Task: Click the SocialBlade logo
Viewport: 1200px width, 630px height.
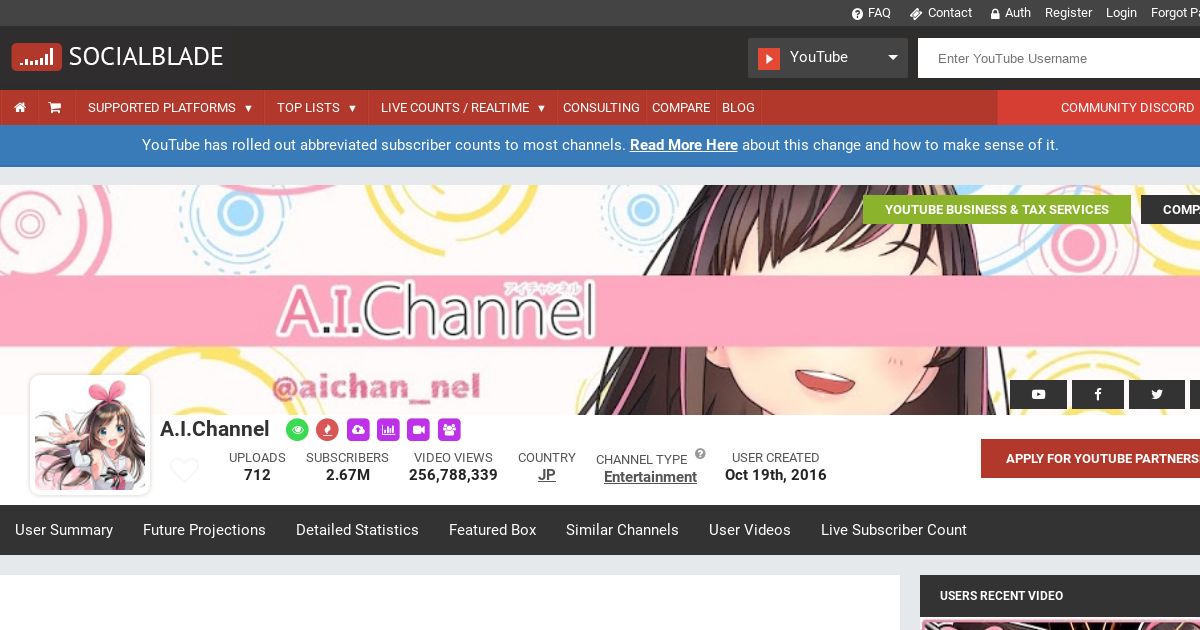Action: [117, 57]
